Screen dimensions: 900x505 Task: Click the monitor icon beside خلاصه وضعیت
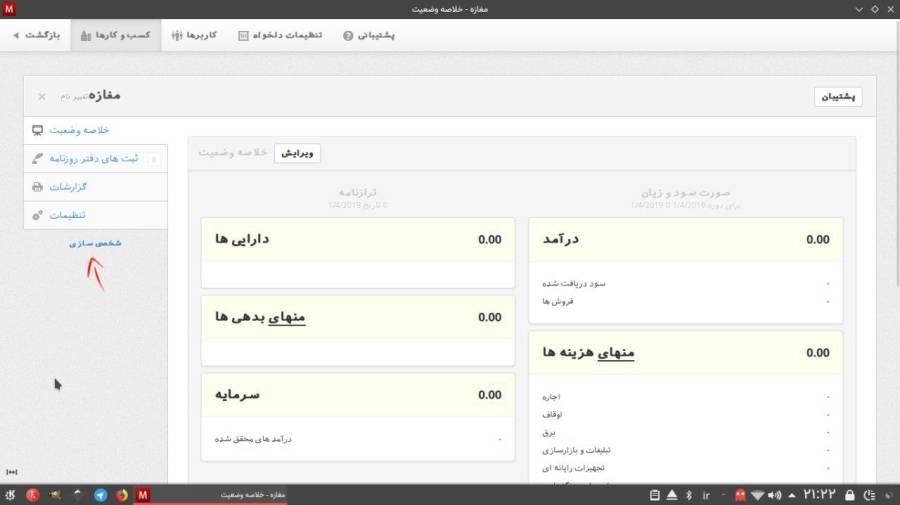38,130
